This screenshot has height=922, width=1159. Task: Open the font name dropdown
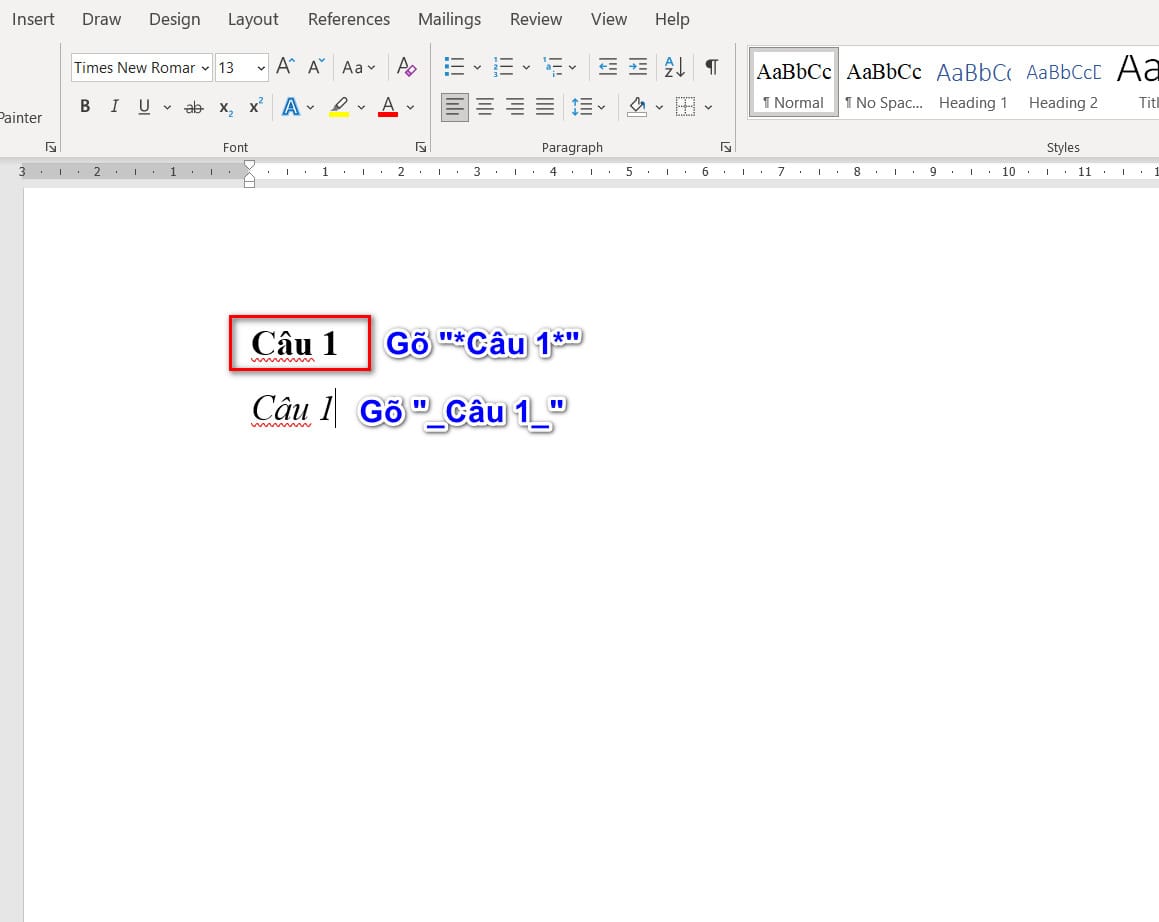click(205, 68)
